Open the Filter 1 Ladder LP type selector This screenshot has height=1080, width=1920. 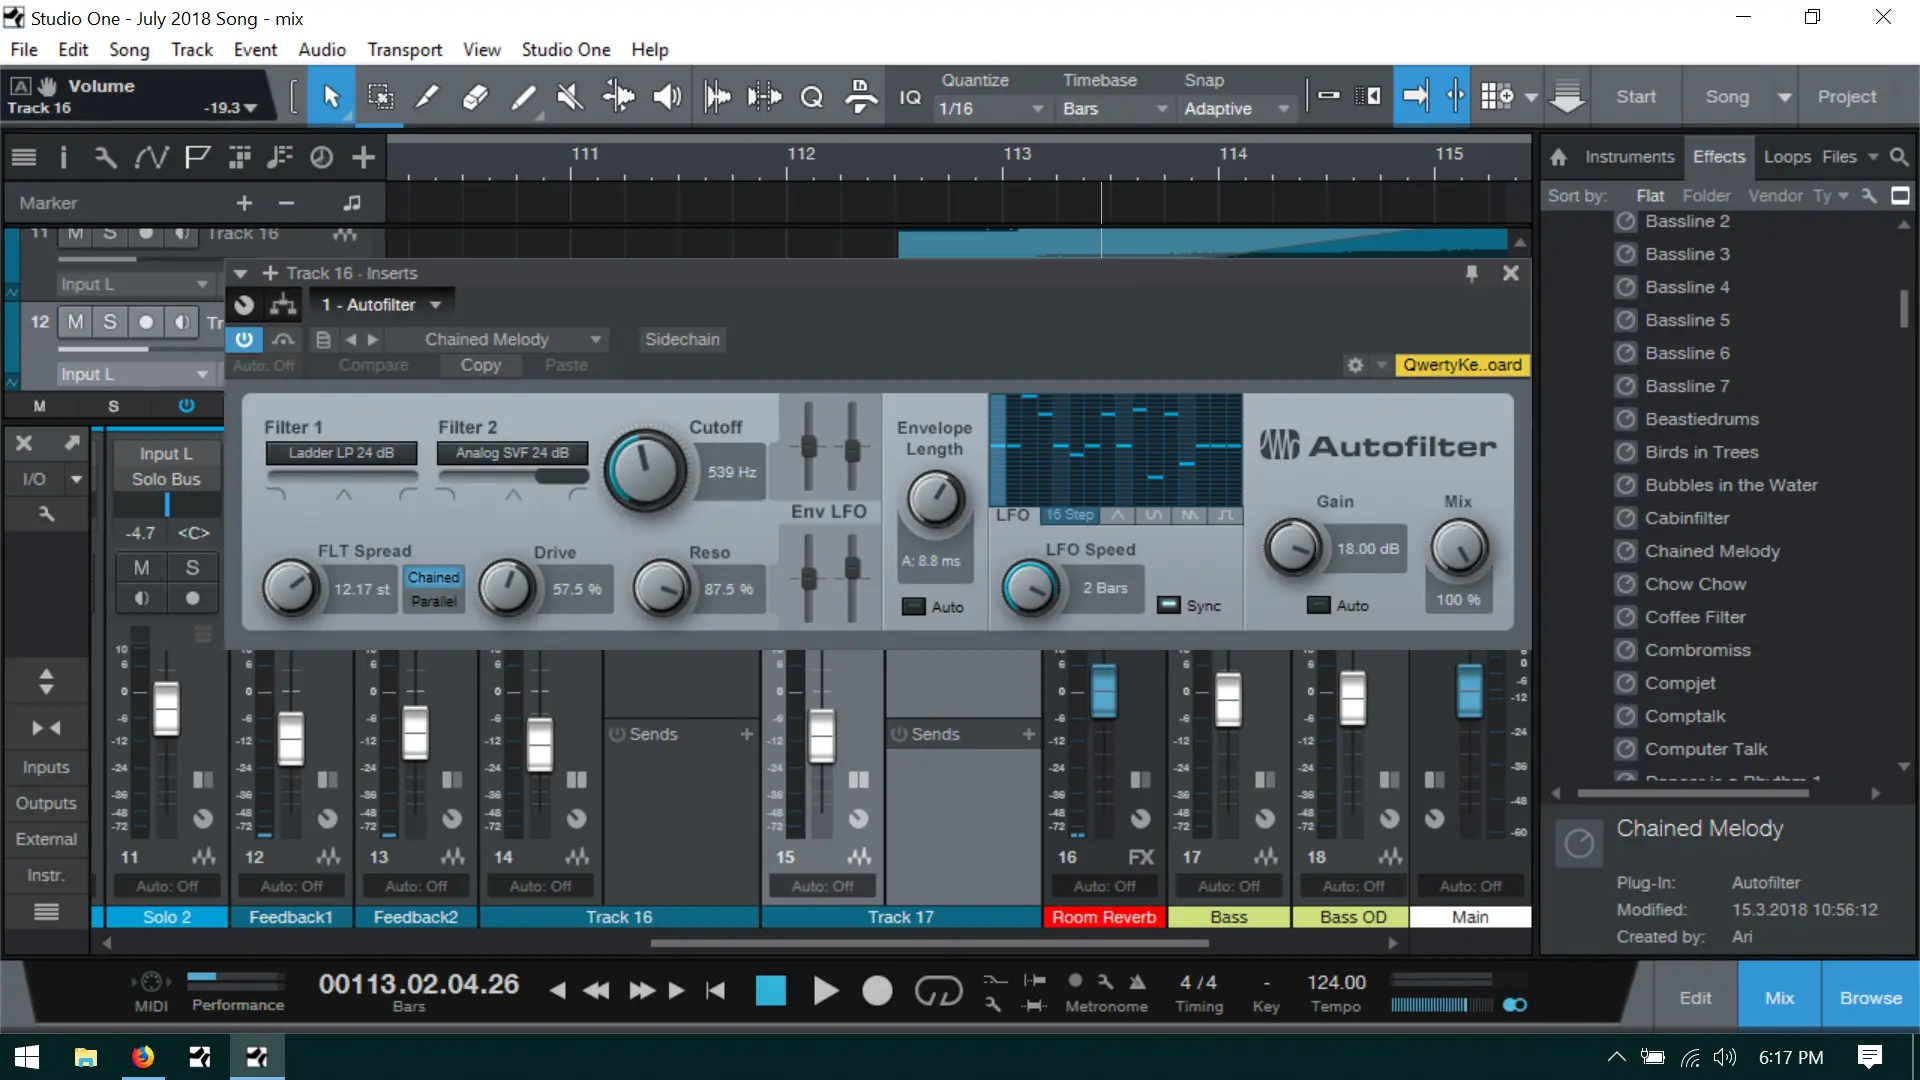coord(341,453)
